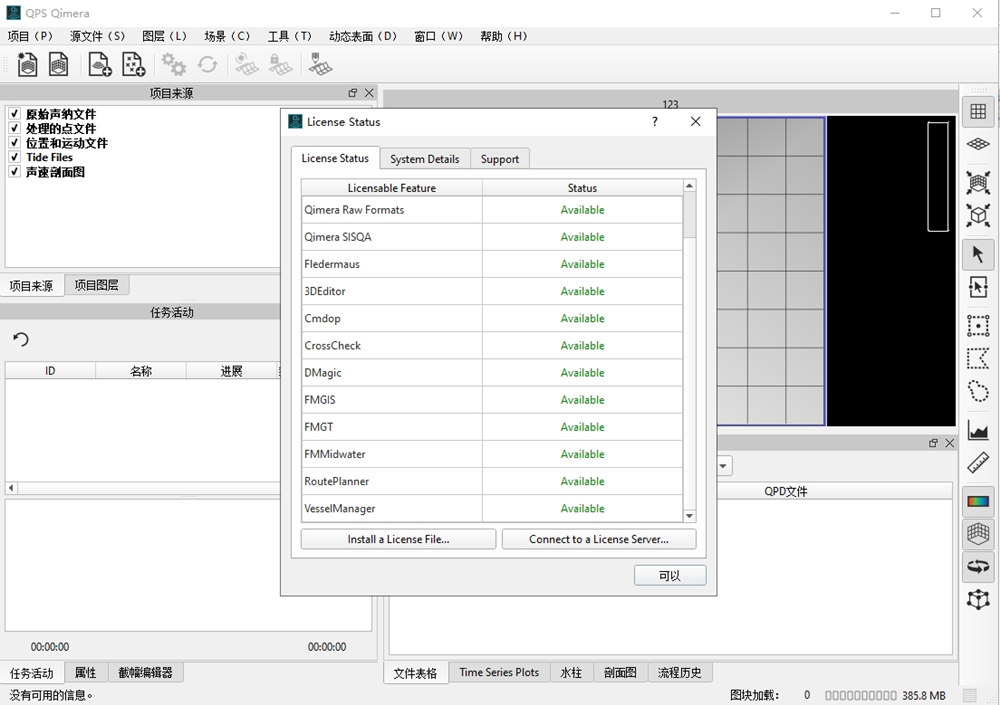The height and width of the screenshot is (705, 1000).
Task: Toggle the 处理的点文件 checkbox
Action: coord(14,128)
